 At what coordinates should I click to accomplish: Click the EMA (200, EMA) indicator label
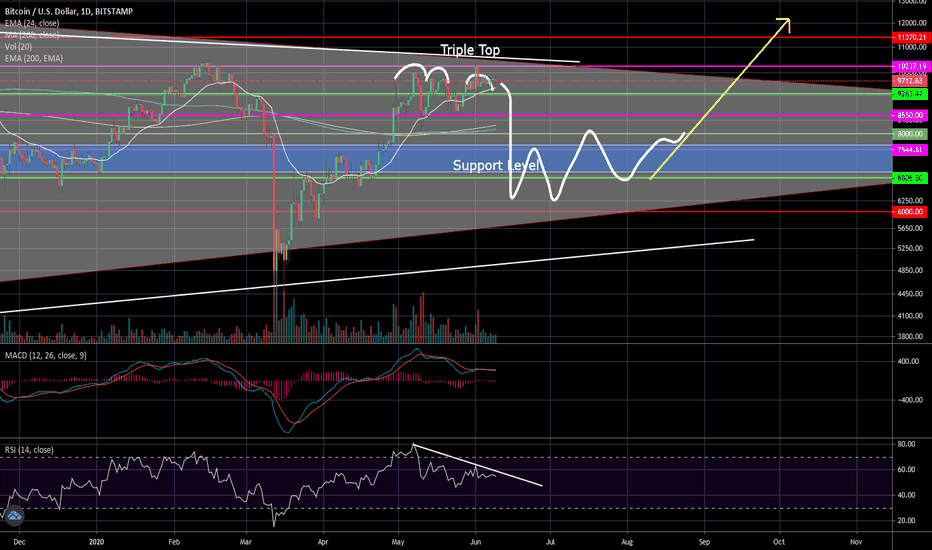34,58
